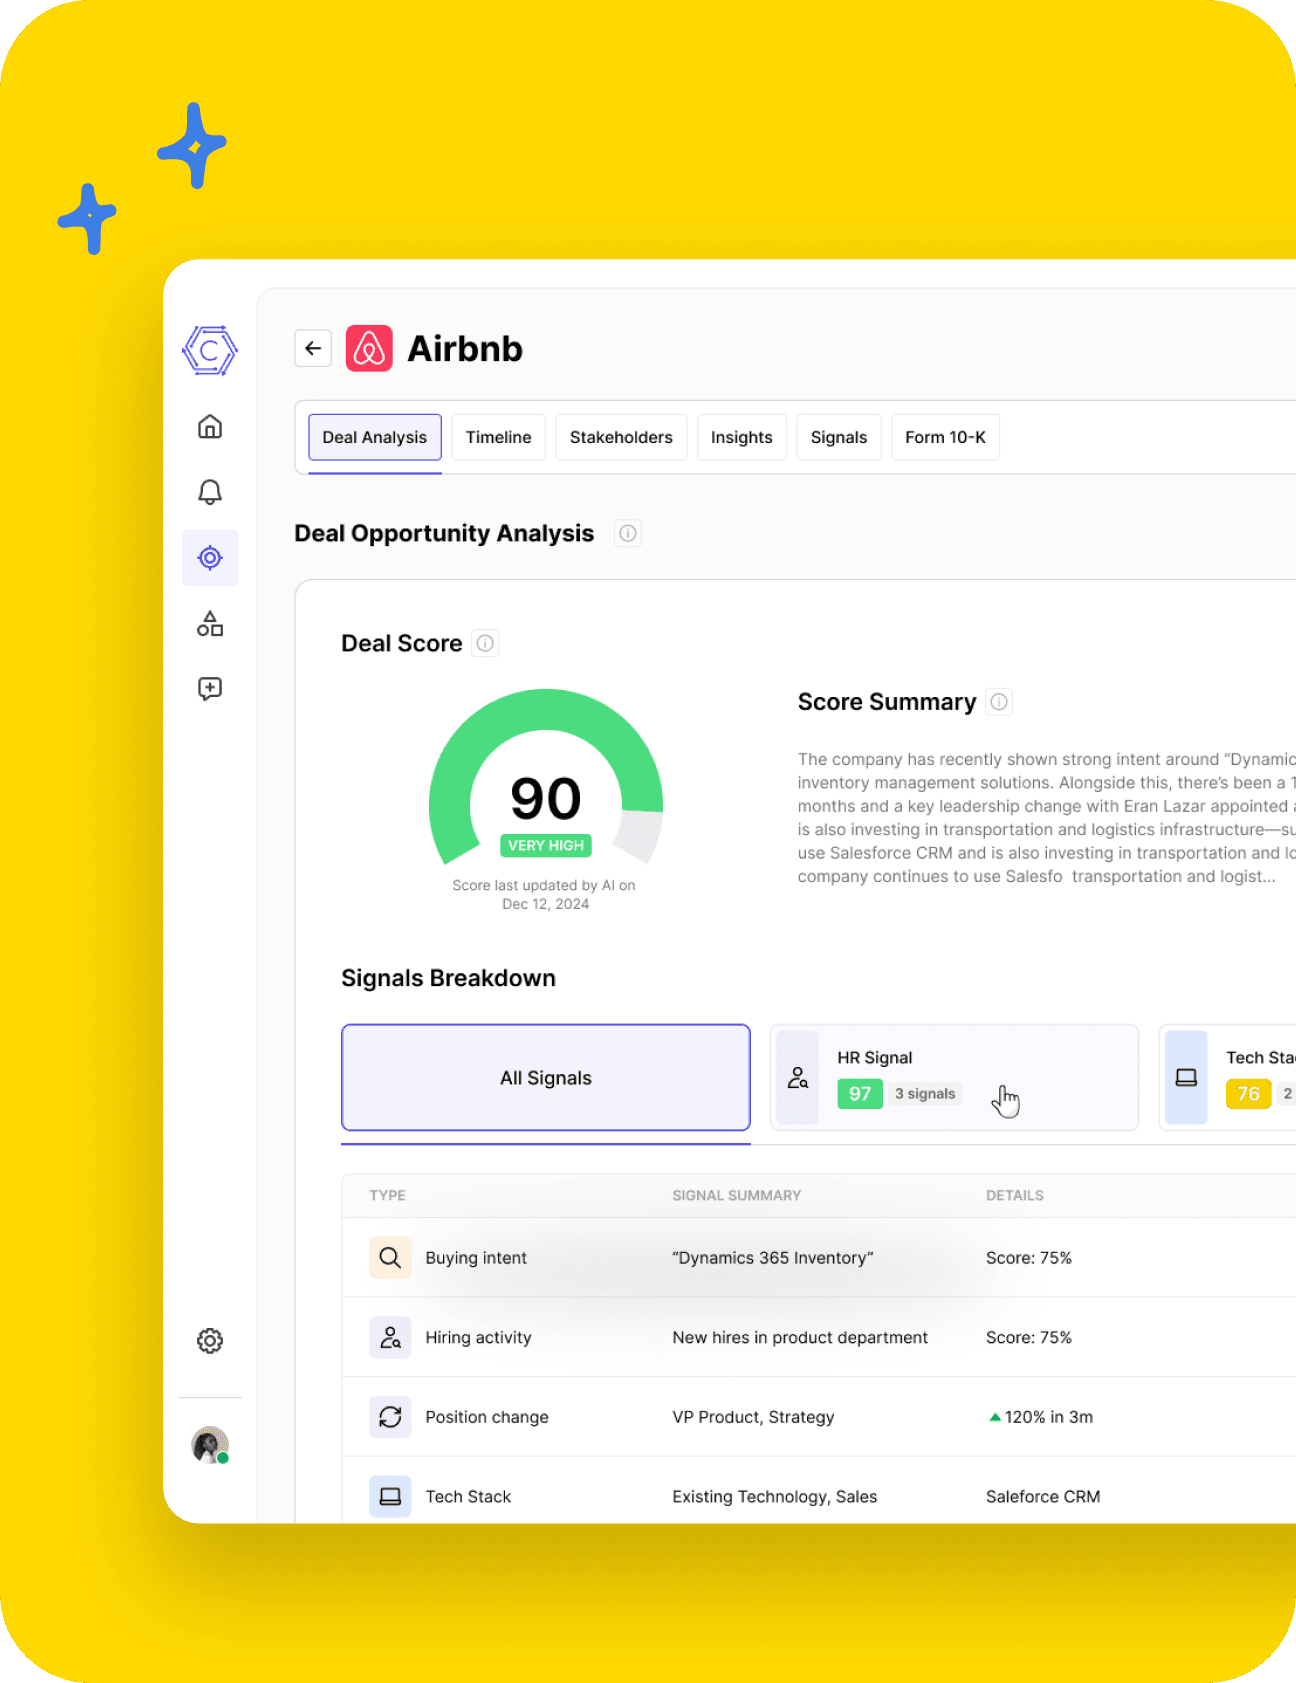Select the All Signals card
This screenshot has width=1296, height=1683.
coord(546,1078)
